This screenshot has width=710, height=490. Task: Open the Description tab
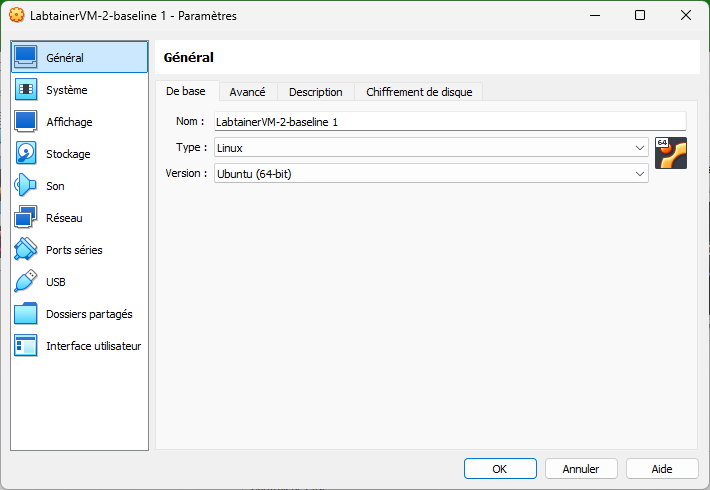pos(315,92)
